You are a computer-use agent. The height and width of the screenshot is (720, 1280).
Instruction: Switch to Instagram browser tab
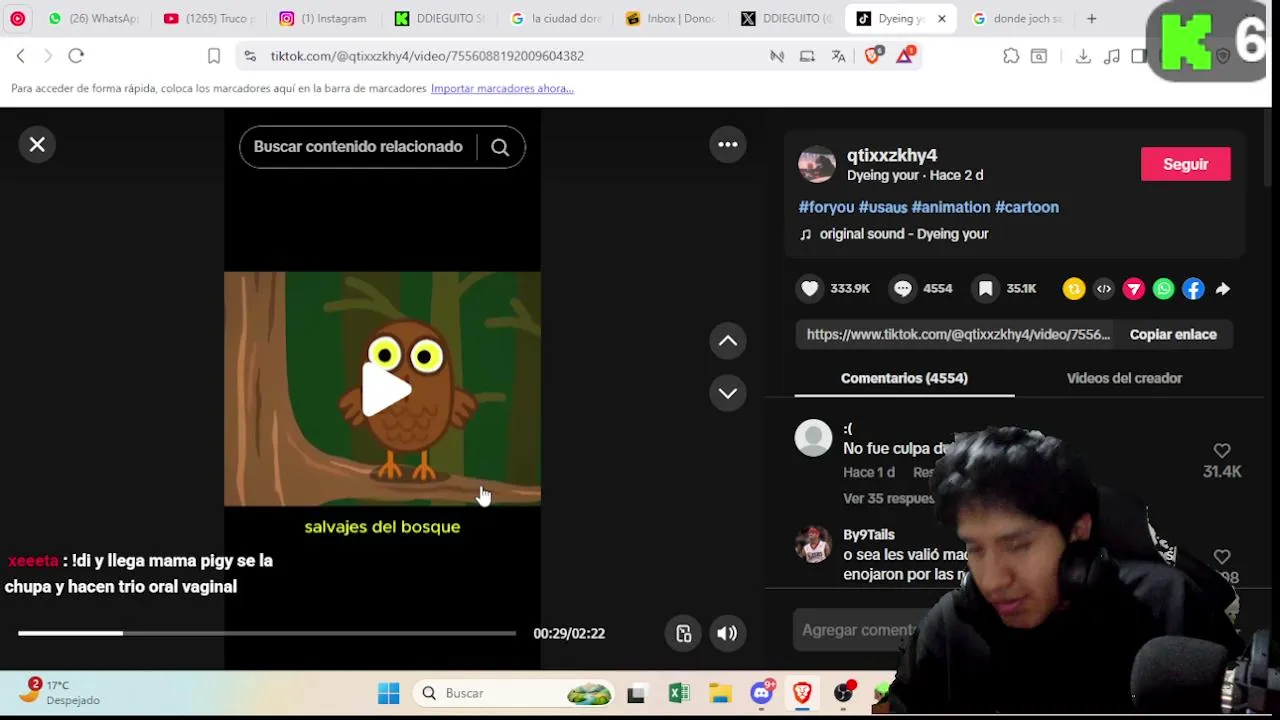(326, 18)
